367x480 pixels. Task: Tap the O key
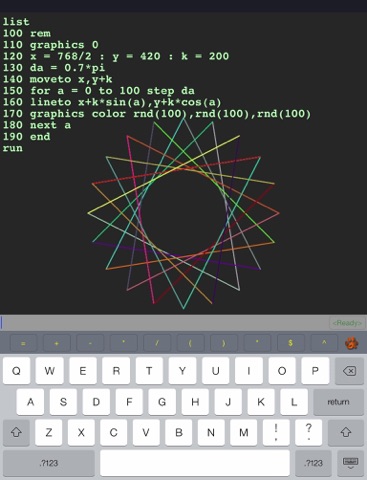point(282,371)
